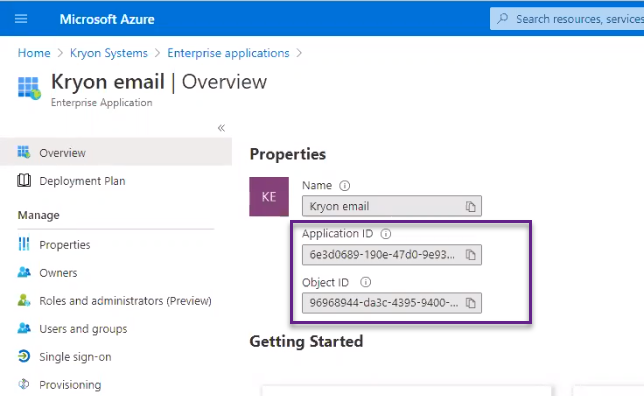Copy the Application ID to clipboard
This screenshot has height=396, width=644.
click(x=471, y=255)
